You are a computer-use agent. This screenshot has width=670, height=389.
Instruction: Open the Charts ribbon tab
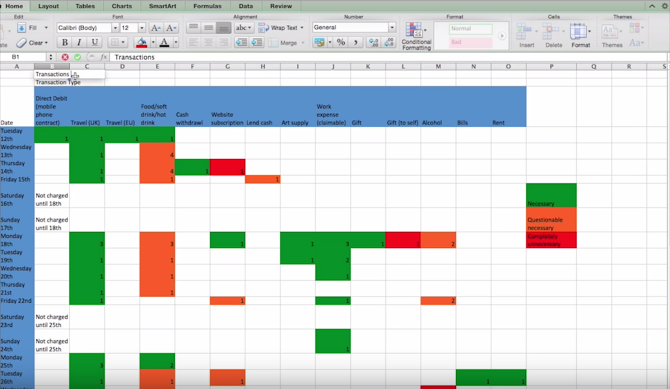[x=122, y=6]
